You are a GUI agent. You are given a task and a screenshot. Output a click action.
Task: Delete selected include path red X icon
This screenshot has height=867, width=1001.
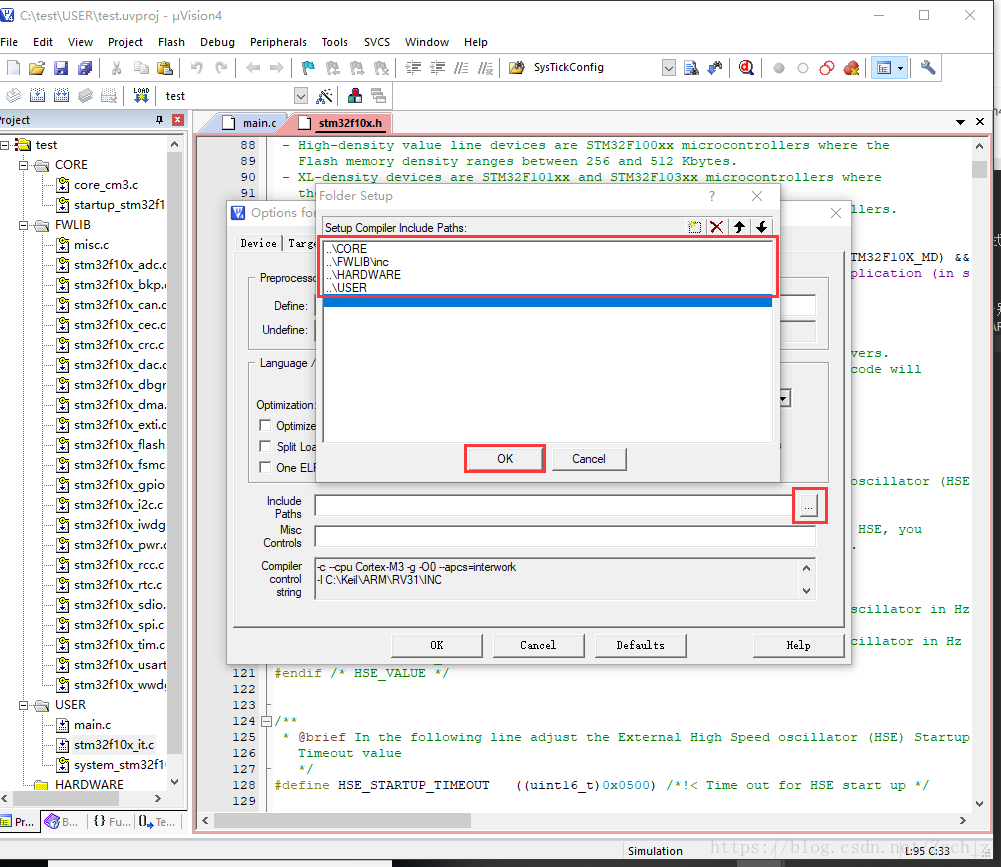[717, 227]
